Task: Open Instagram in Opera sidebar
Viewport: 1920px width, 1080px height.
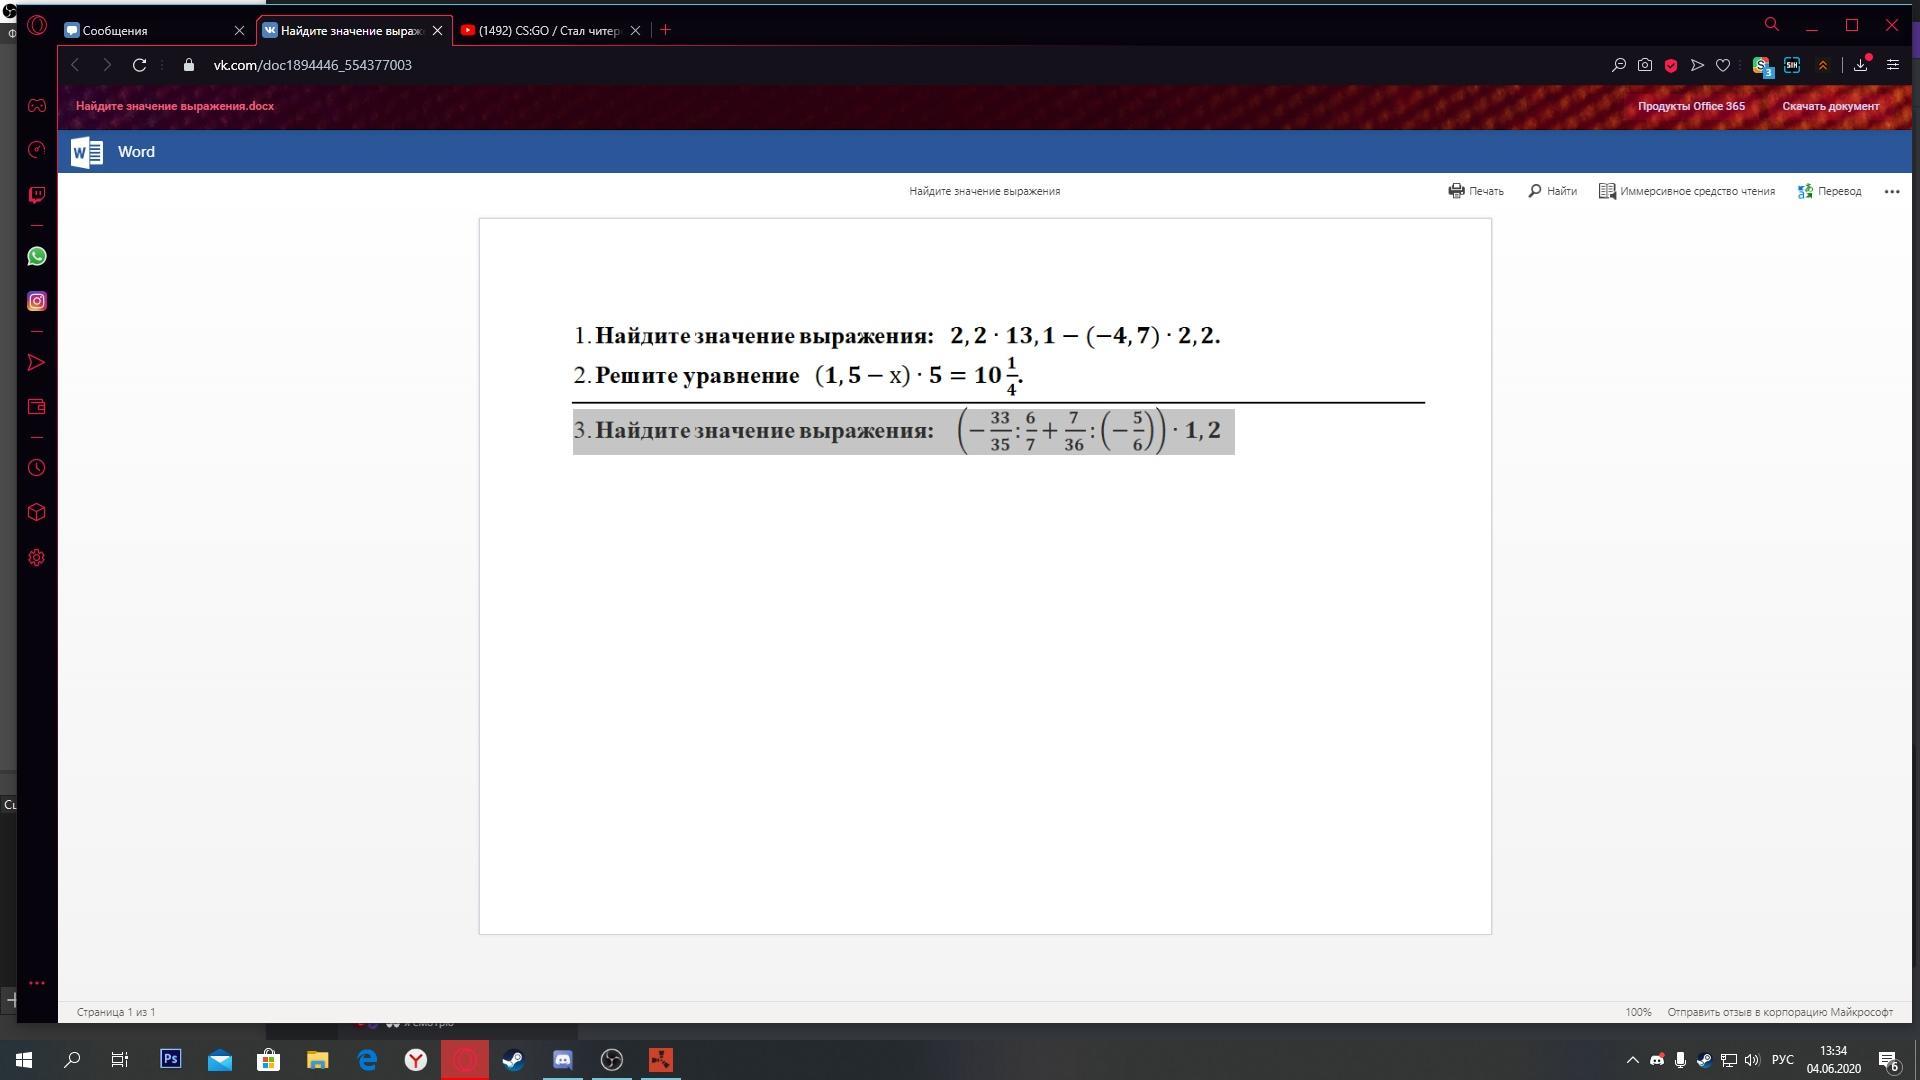Action: point(37,301)
